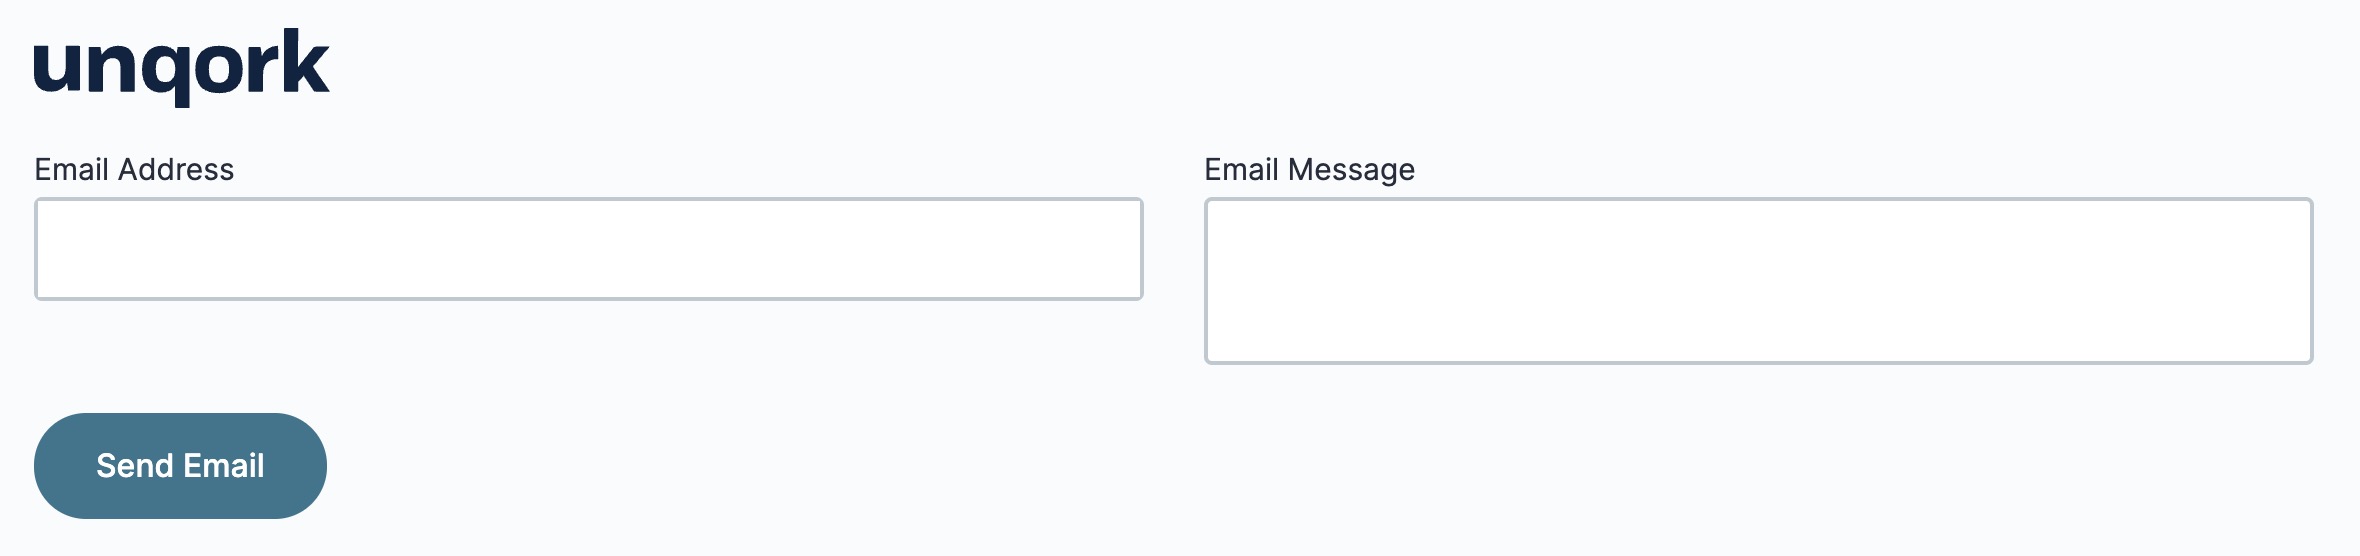Screen dimensions: 2360x556
Task: Select the unqork logo in header
Action: [x=181, y=66]
